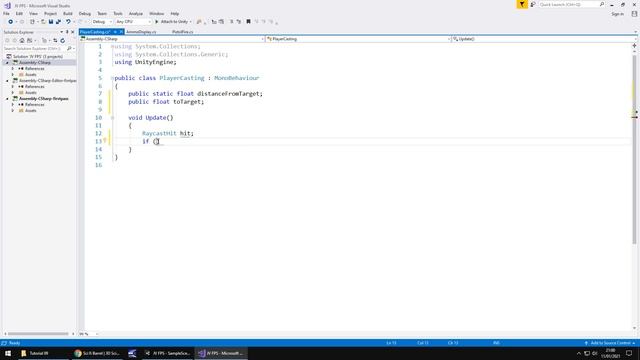The width and height of the screenshot is (640, 360).
Task: Close the PlayerCasting.cs tab
Action: [x=121, y=32]
